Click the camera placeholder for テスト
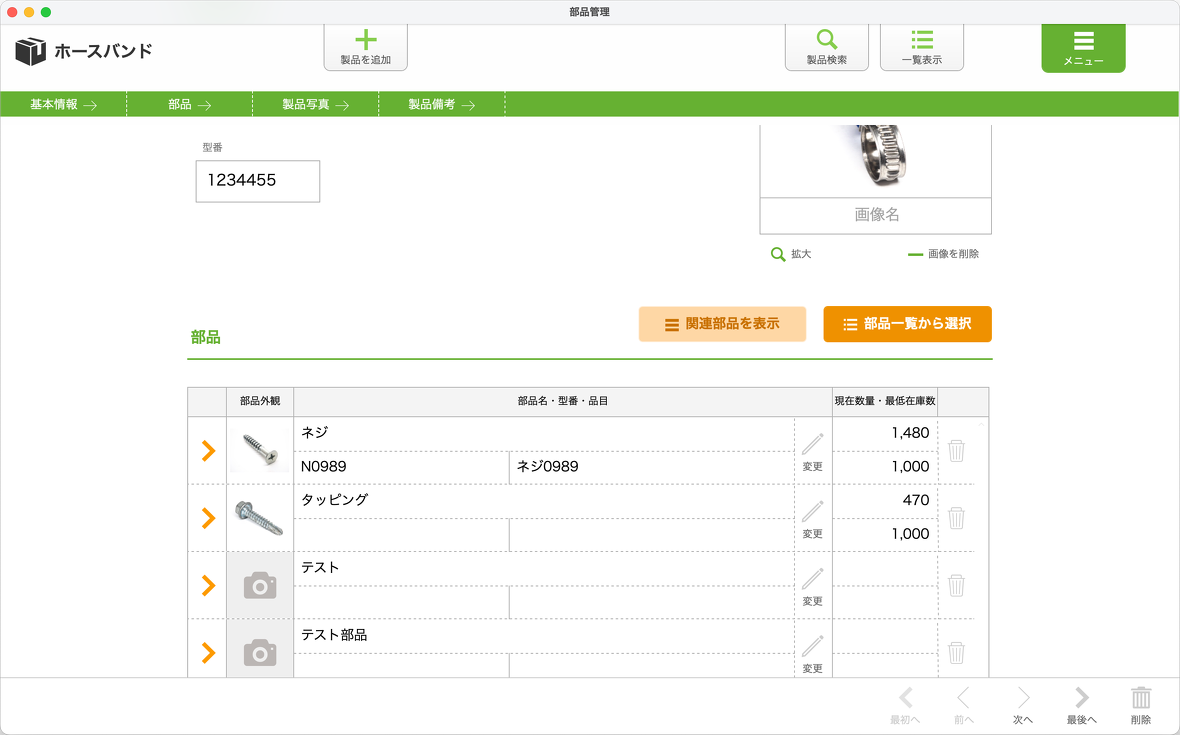The image size is (1180, 735). click(x=260, y=586)
